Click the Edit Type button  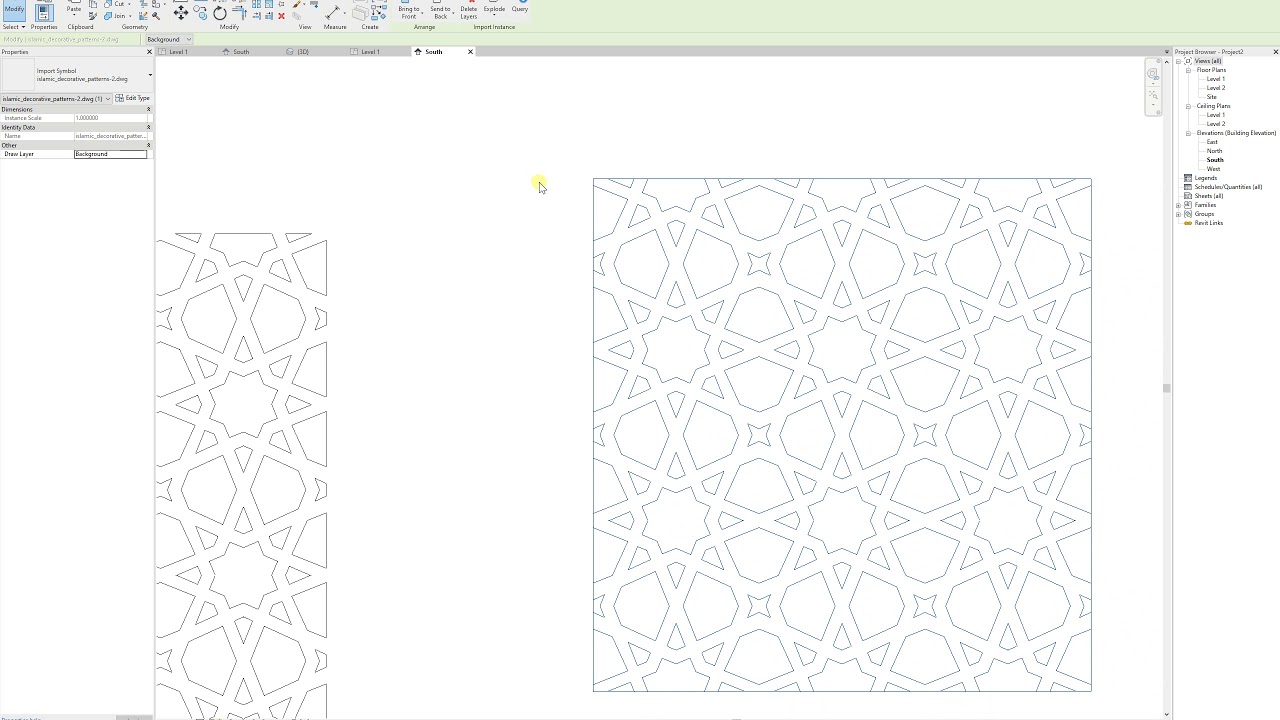click(133, 98)
